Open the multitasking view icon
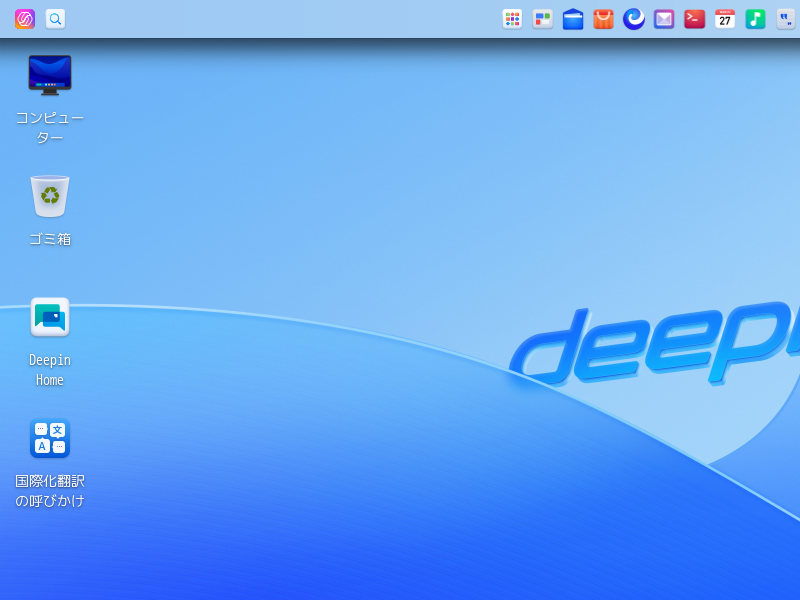This screenshot has height=600, width=800. pos(542,19)
